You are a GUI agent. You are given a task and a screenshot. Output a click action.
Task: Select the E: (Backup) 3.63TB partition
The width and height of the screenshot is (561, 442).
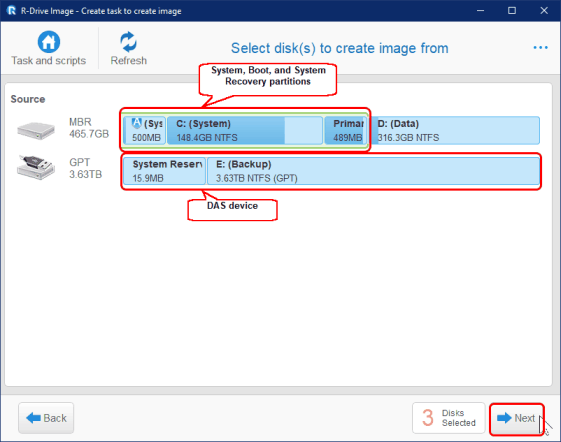[373, 171]
